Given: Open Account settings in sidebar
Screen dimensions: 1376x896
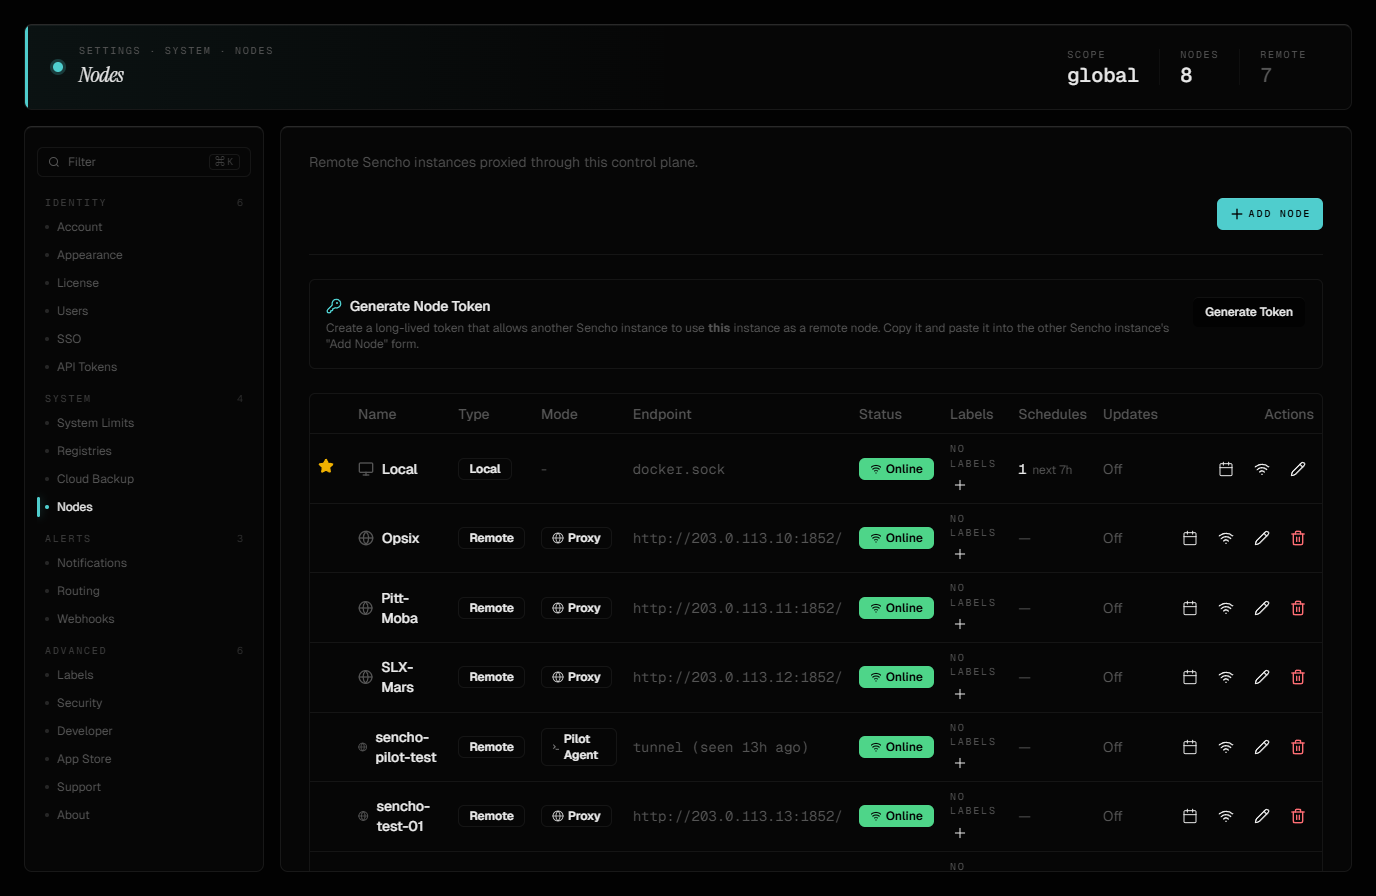Looking at the screenshot, I should [80, 227].
